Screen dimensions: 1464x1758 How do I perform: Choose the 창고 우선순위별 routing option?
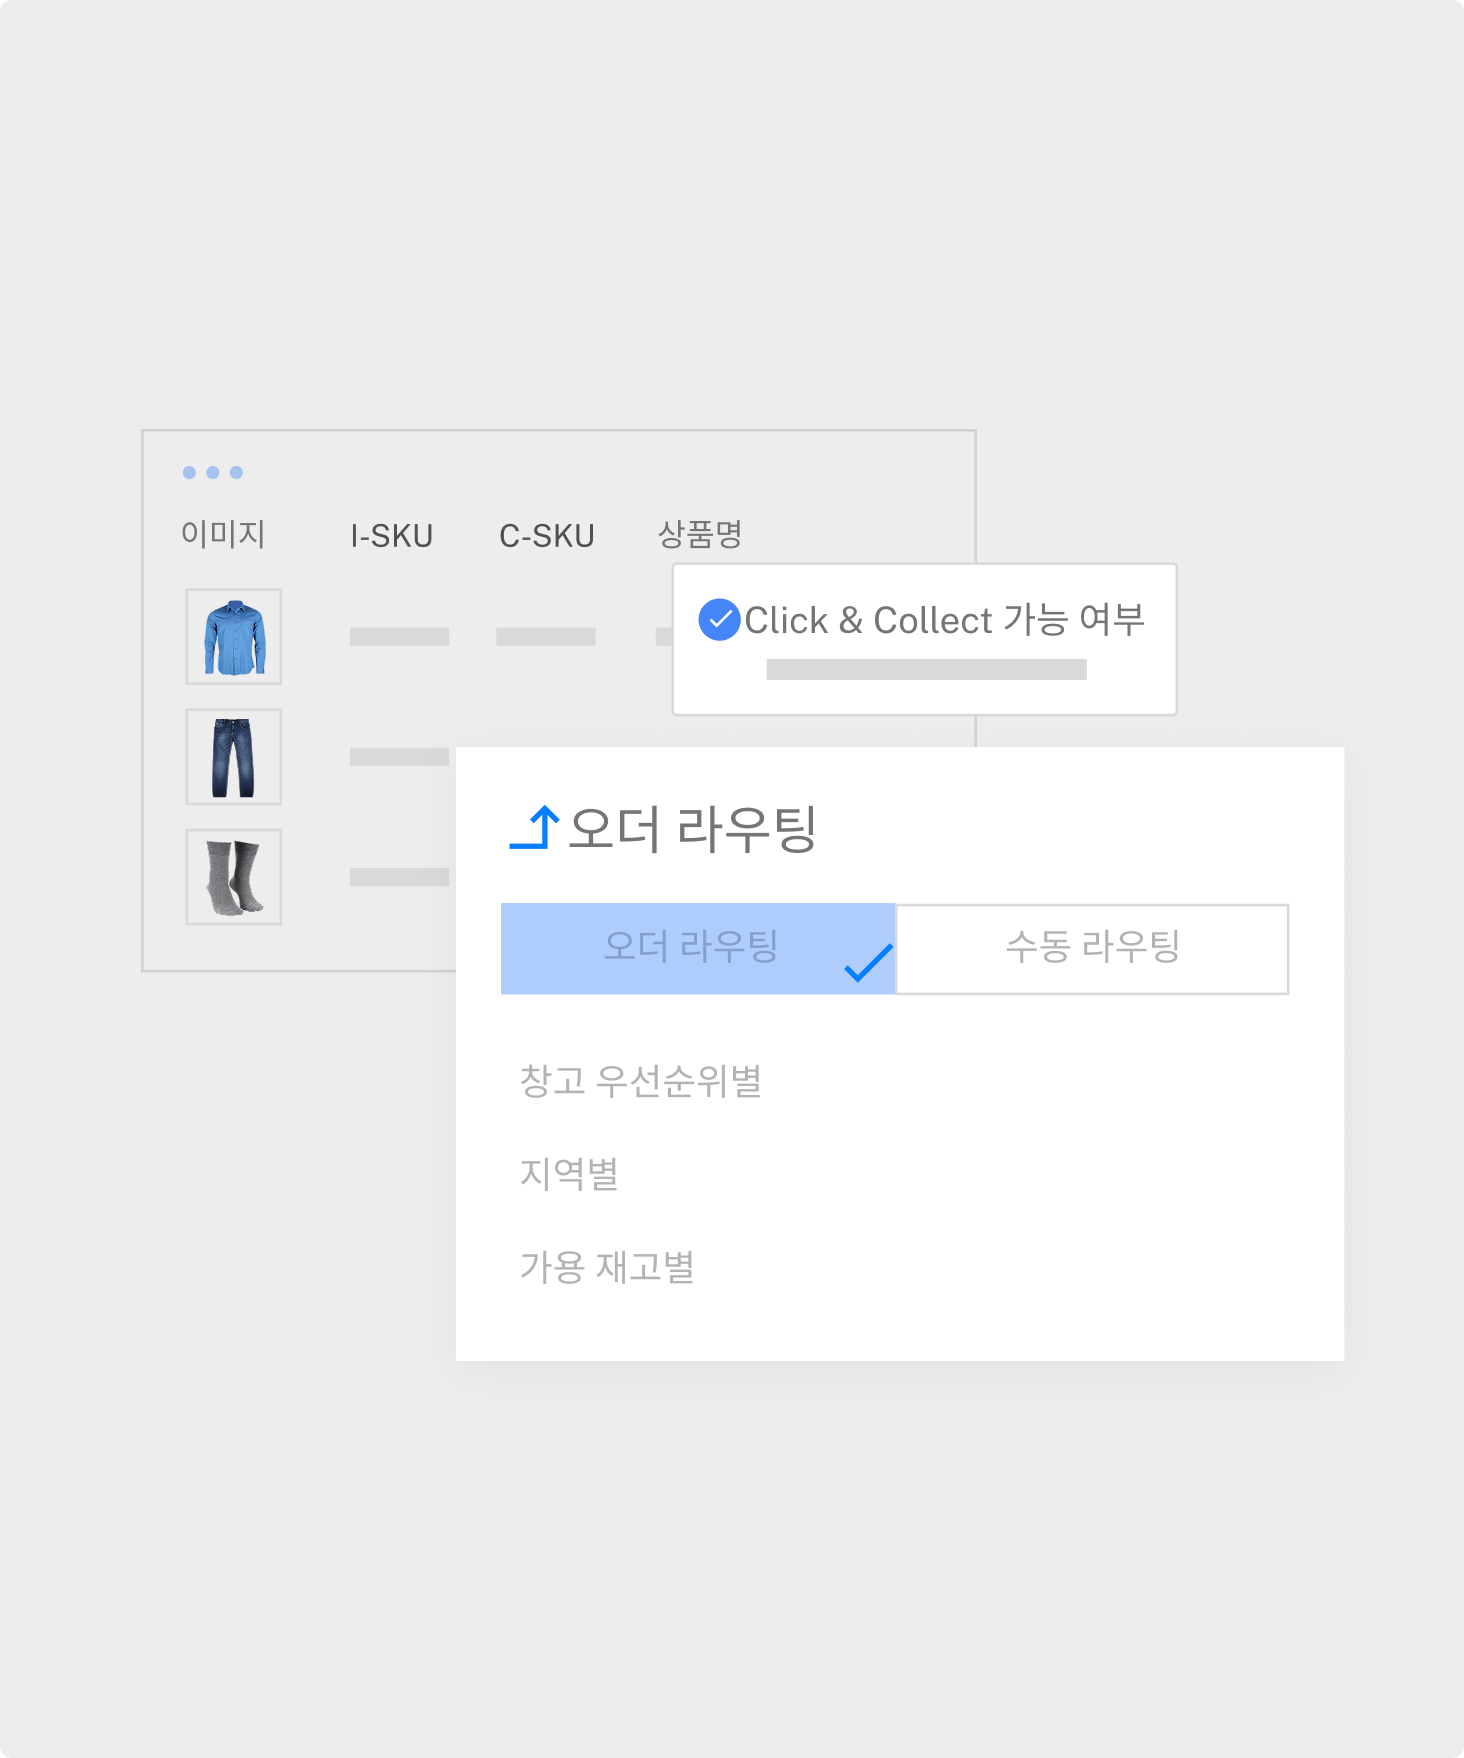pos(640,1080)
